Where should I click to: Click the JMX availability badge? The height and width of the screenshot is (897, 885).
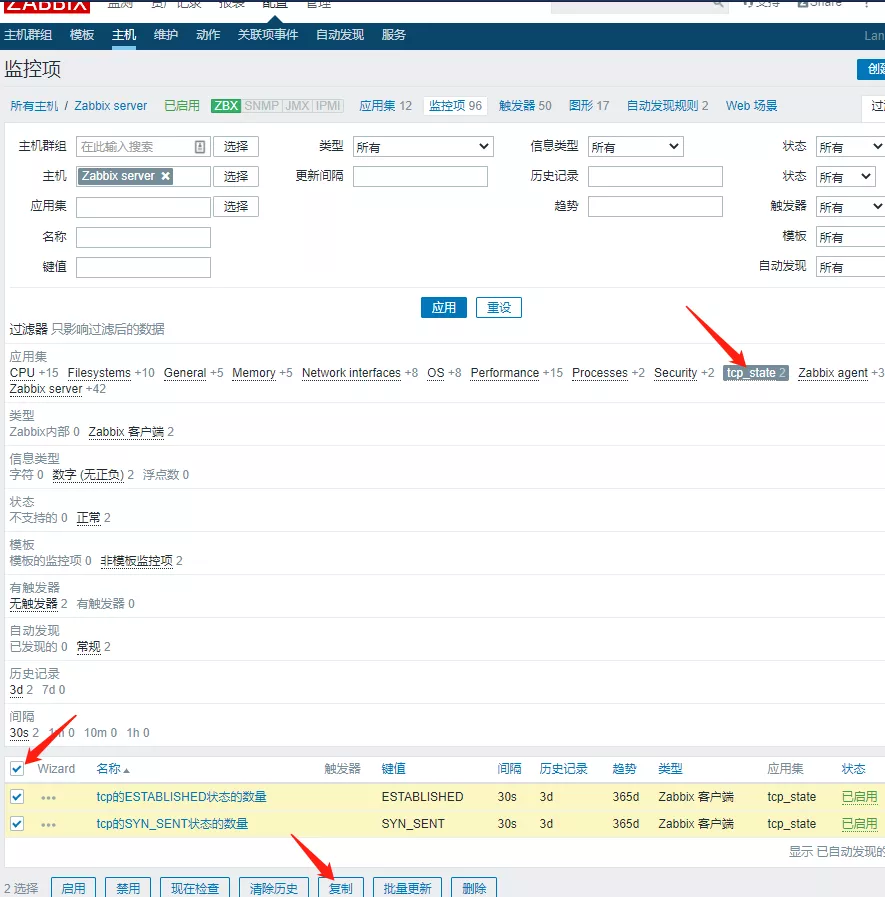pyautogui.click(x=297, y=106)
